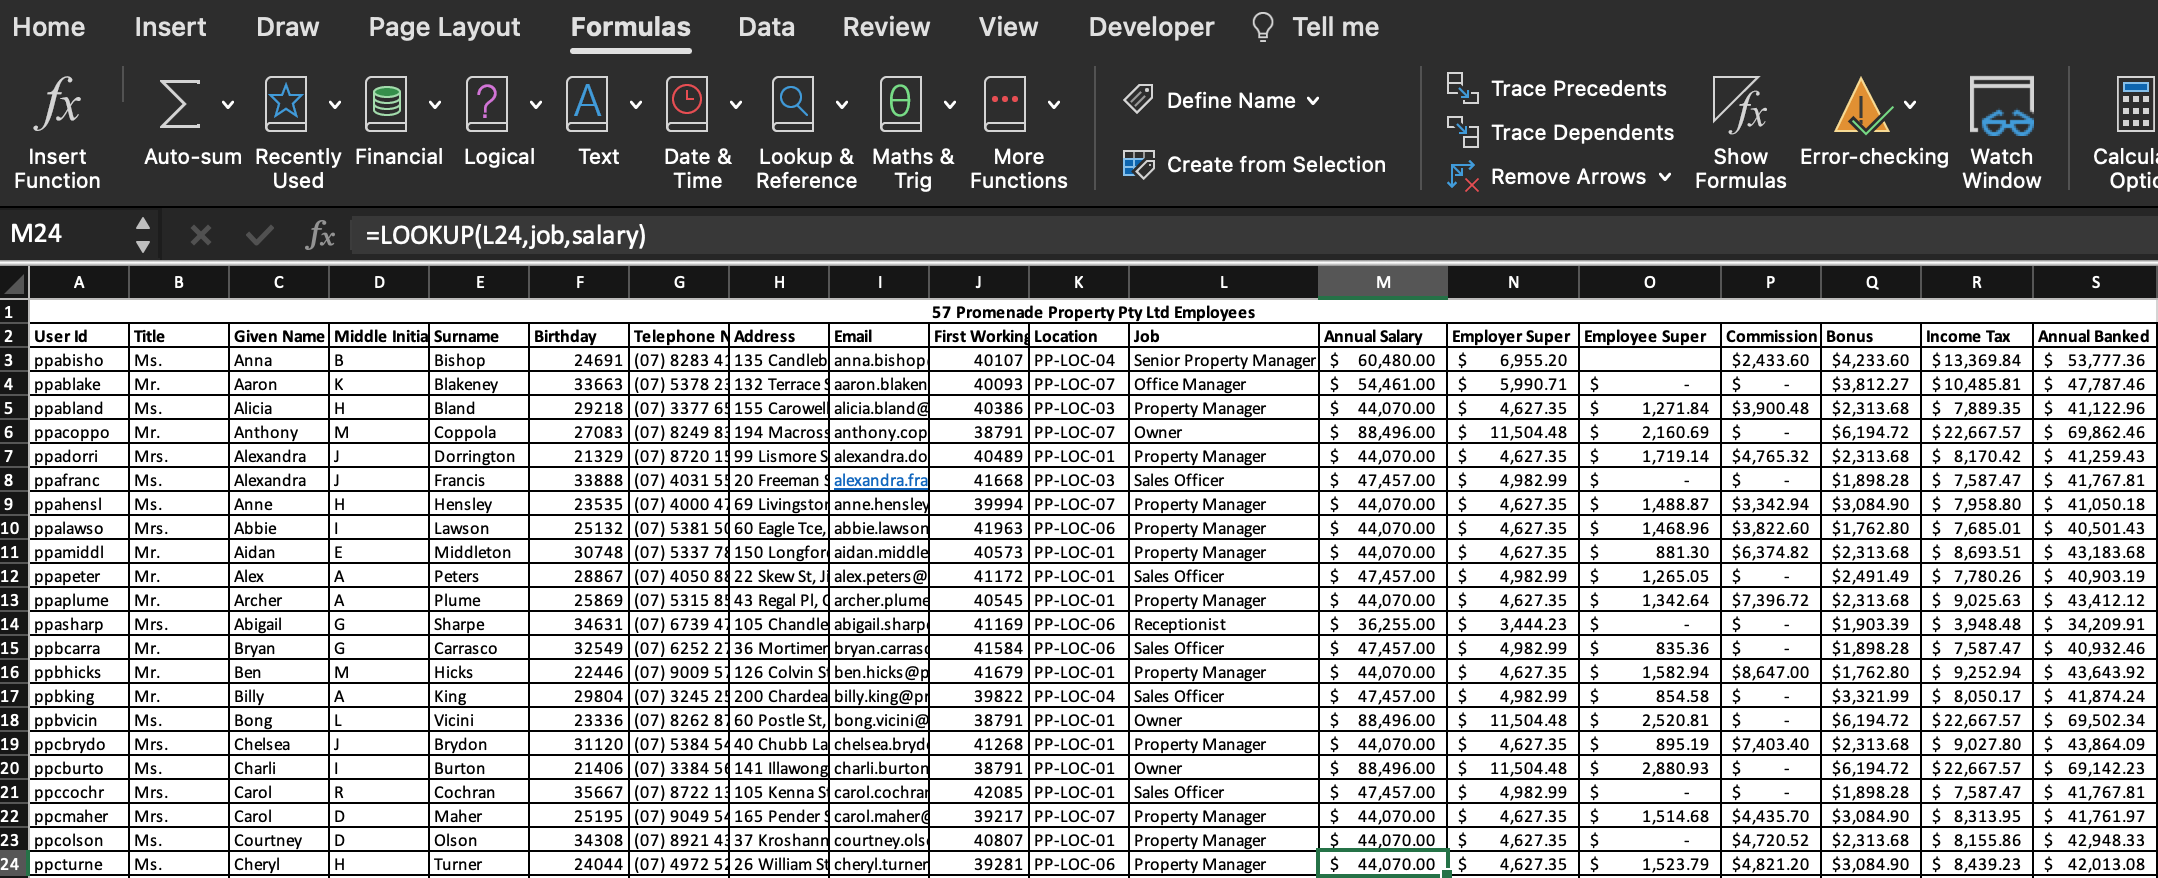Click the formula bar with LOOKUP formula
This screenshot has width=2158, height=878.
1254,235
